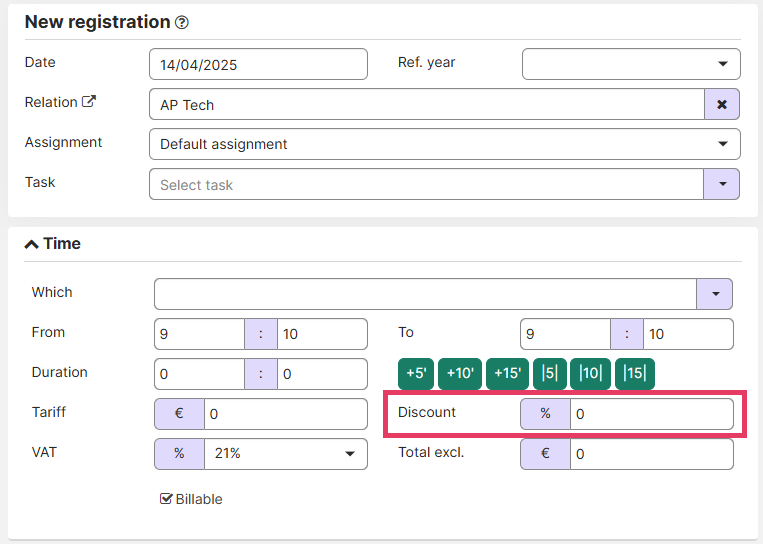Open the Ref. year dropdown
Screen dimensions: 763x544
pos(631,64)
